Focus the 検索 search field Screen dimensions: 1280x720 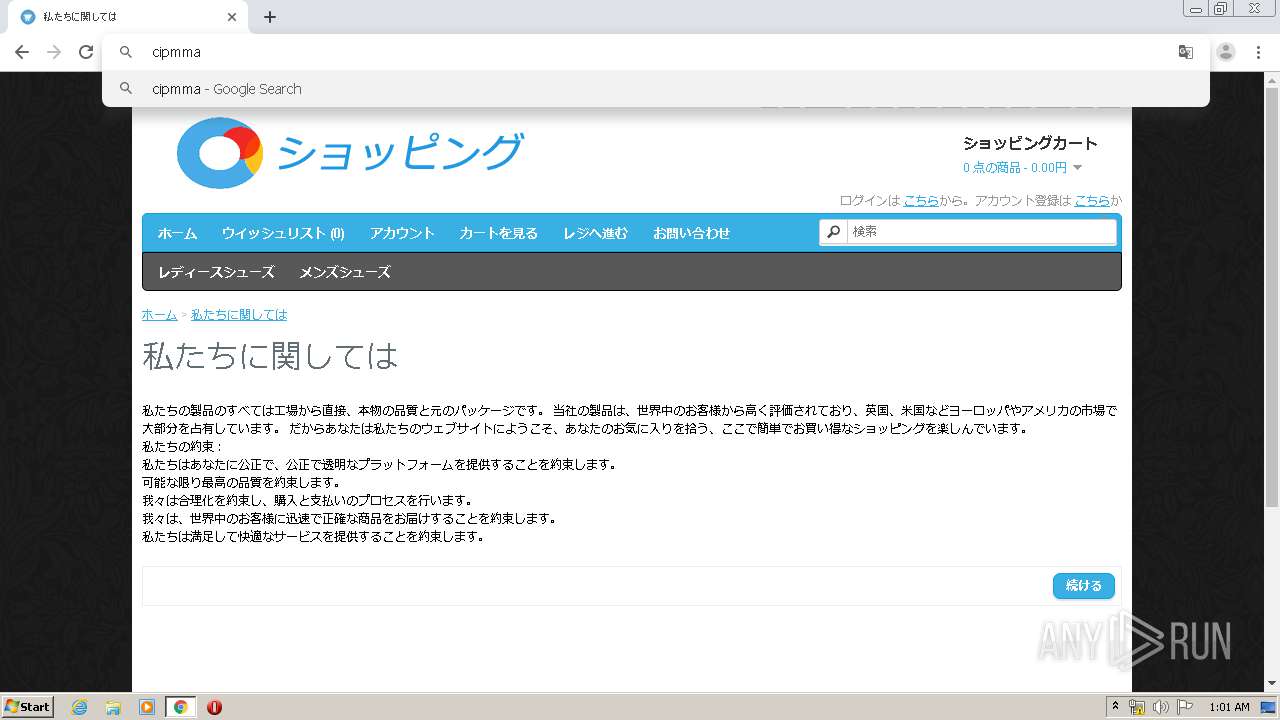[x=981, y=231]
